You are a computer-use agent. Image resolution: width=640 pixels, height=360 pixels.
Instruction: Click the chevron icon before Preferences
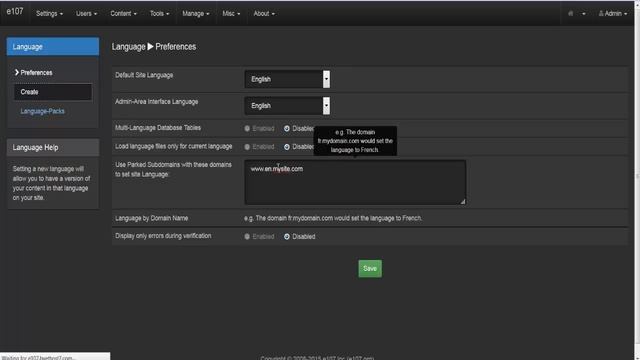pos(17,72)
